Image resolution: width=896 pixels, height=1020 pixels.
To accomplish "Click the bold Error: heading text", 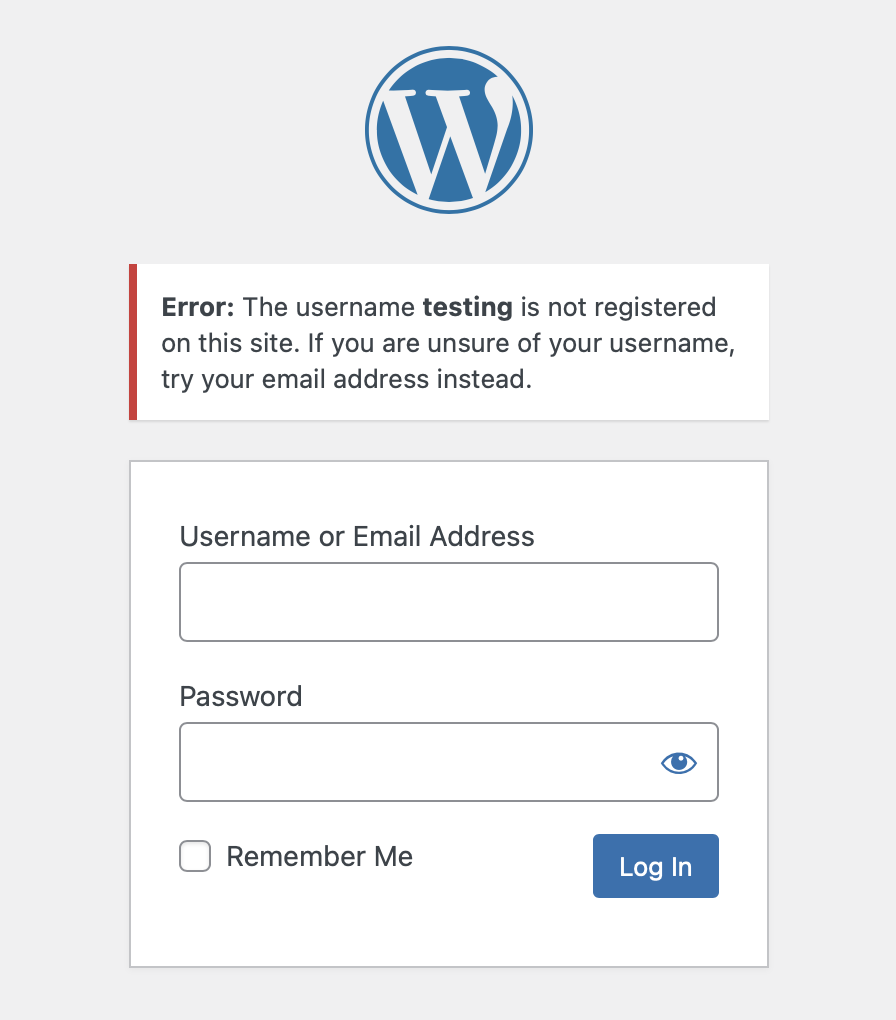I will click(198, 307).
